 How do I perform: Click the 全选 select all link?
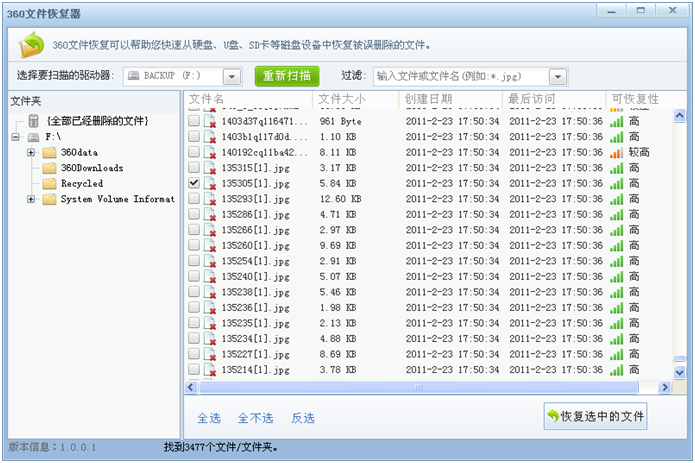[208, 418]
